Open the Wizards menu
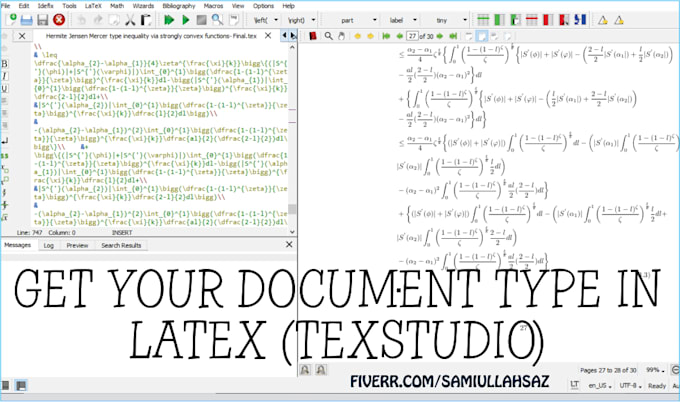The width and height of the screenshot is (680, 402). (143, 6)
